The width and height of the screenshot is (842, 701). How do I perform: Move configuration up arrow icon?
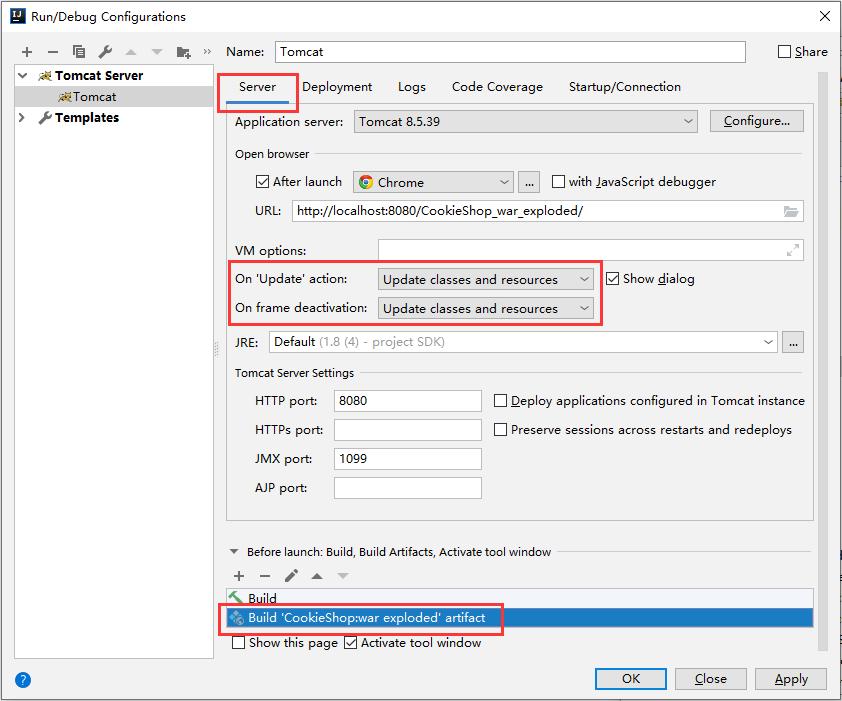131,52
